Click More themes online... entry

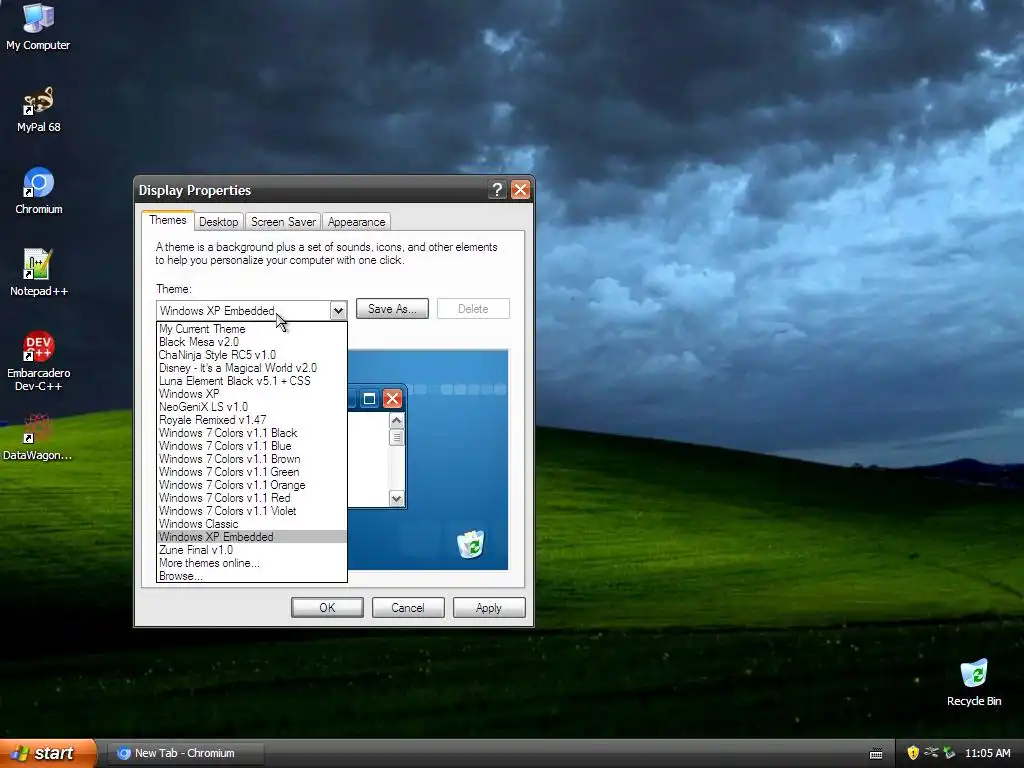click(x=251, y=563)
